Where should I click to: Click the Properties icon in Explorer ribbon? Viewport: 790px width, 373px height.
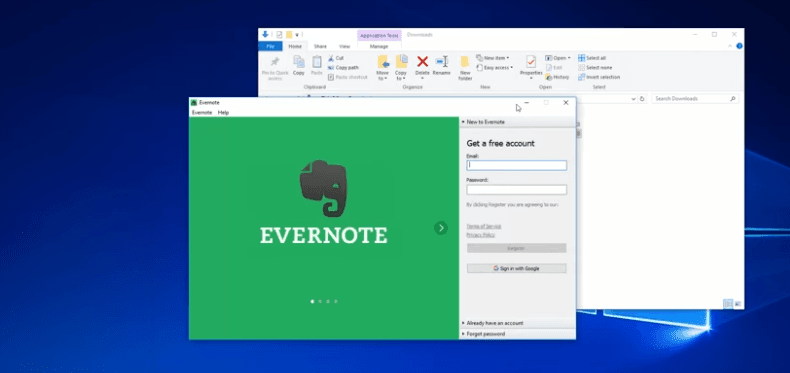pyautogui.click(x=531, y=62)
